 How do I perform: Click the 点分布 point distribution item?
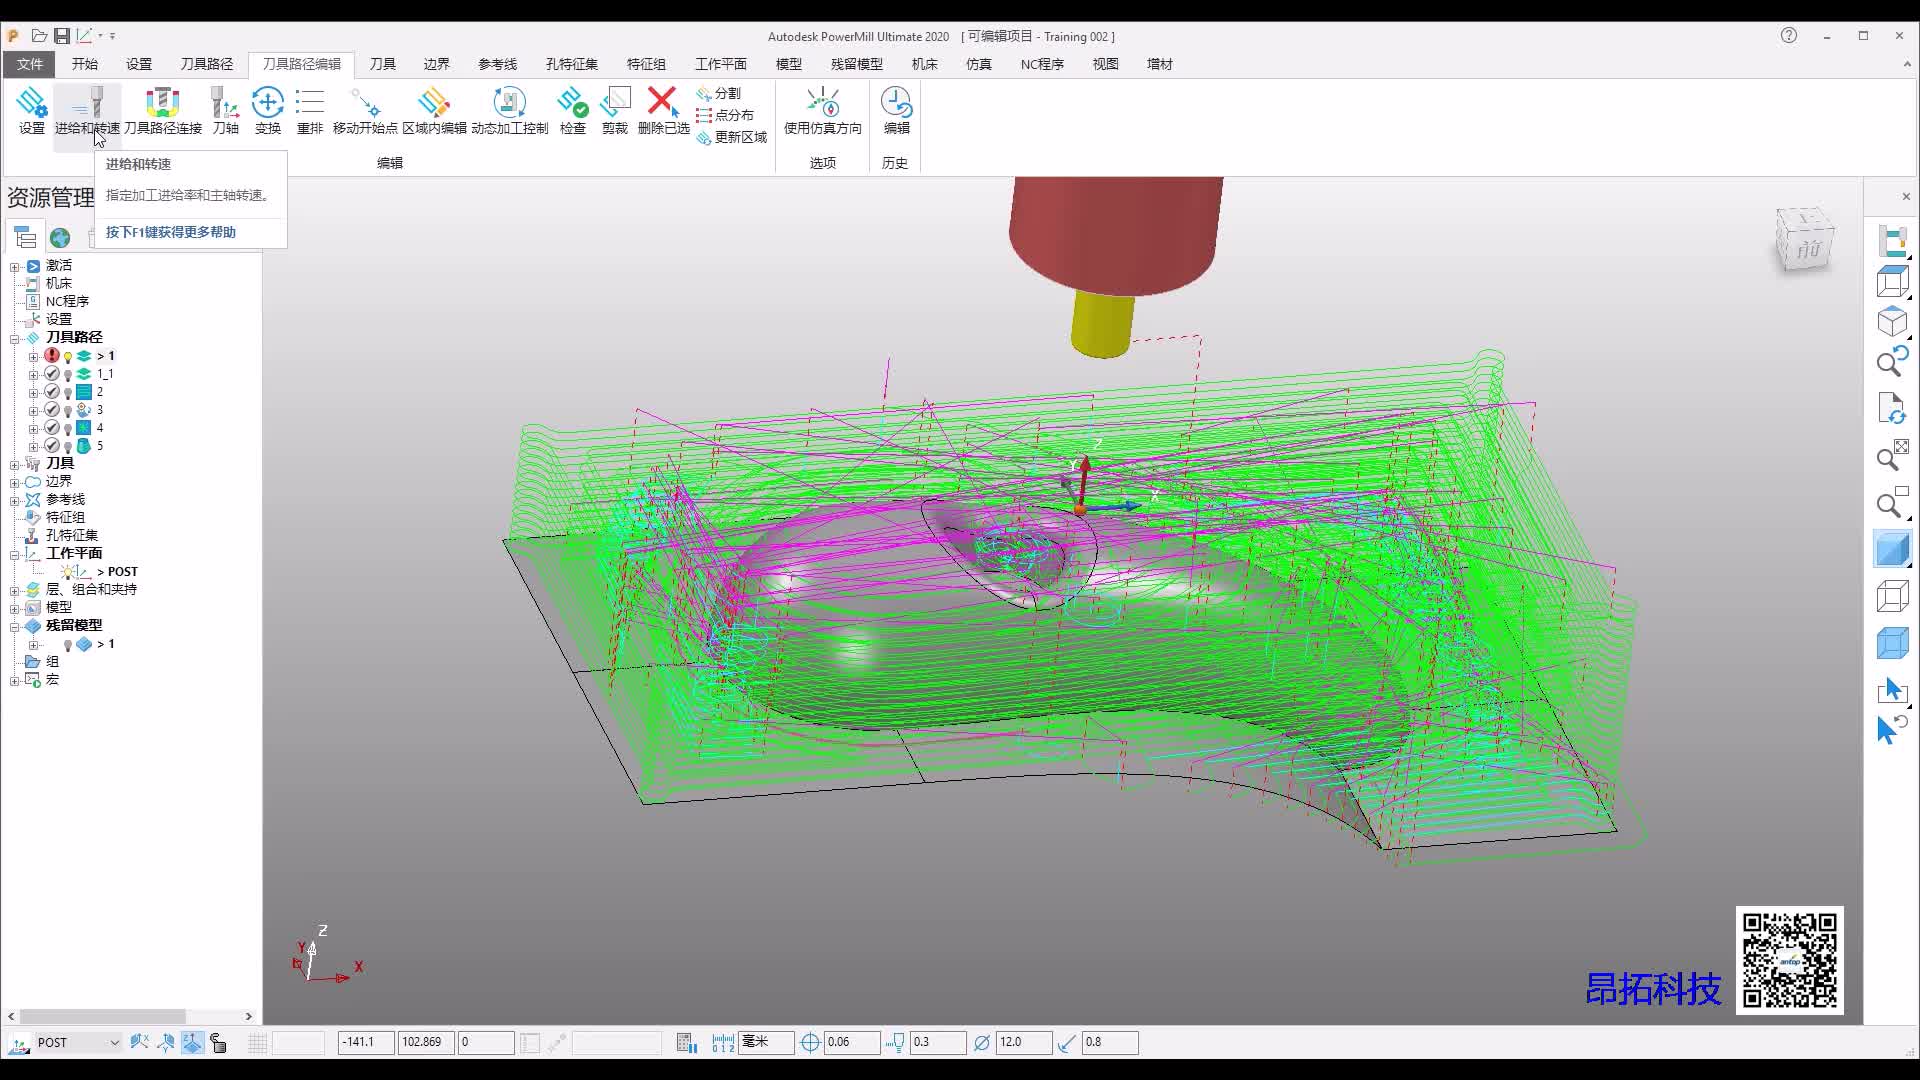[x=726, y=115]
